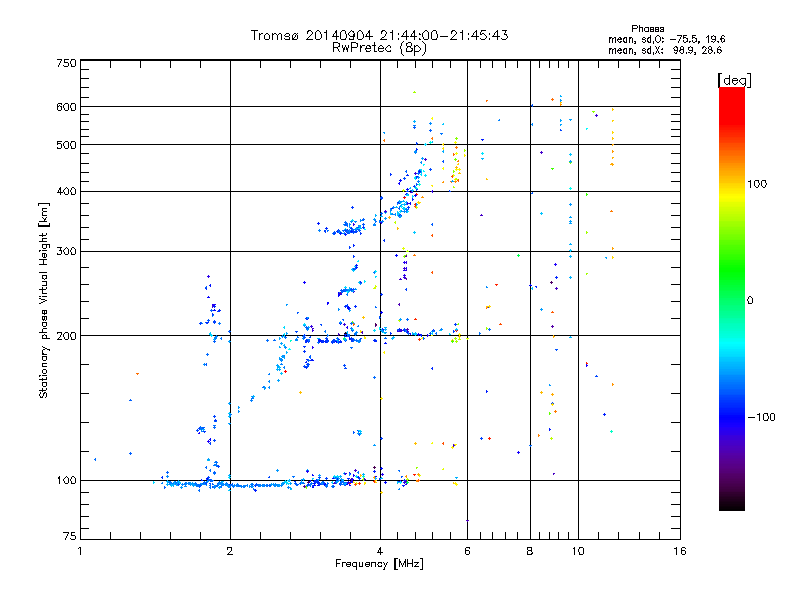
Task: Click the y-axis tick label '75'
Action: [x=70, y=536]
